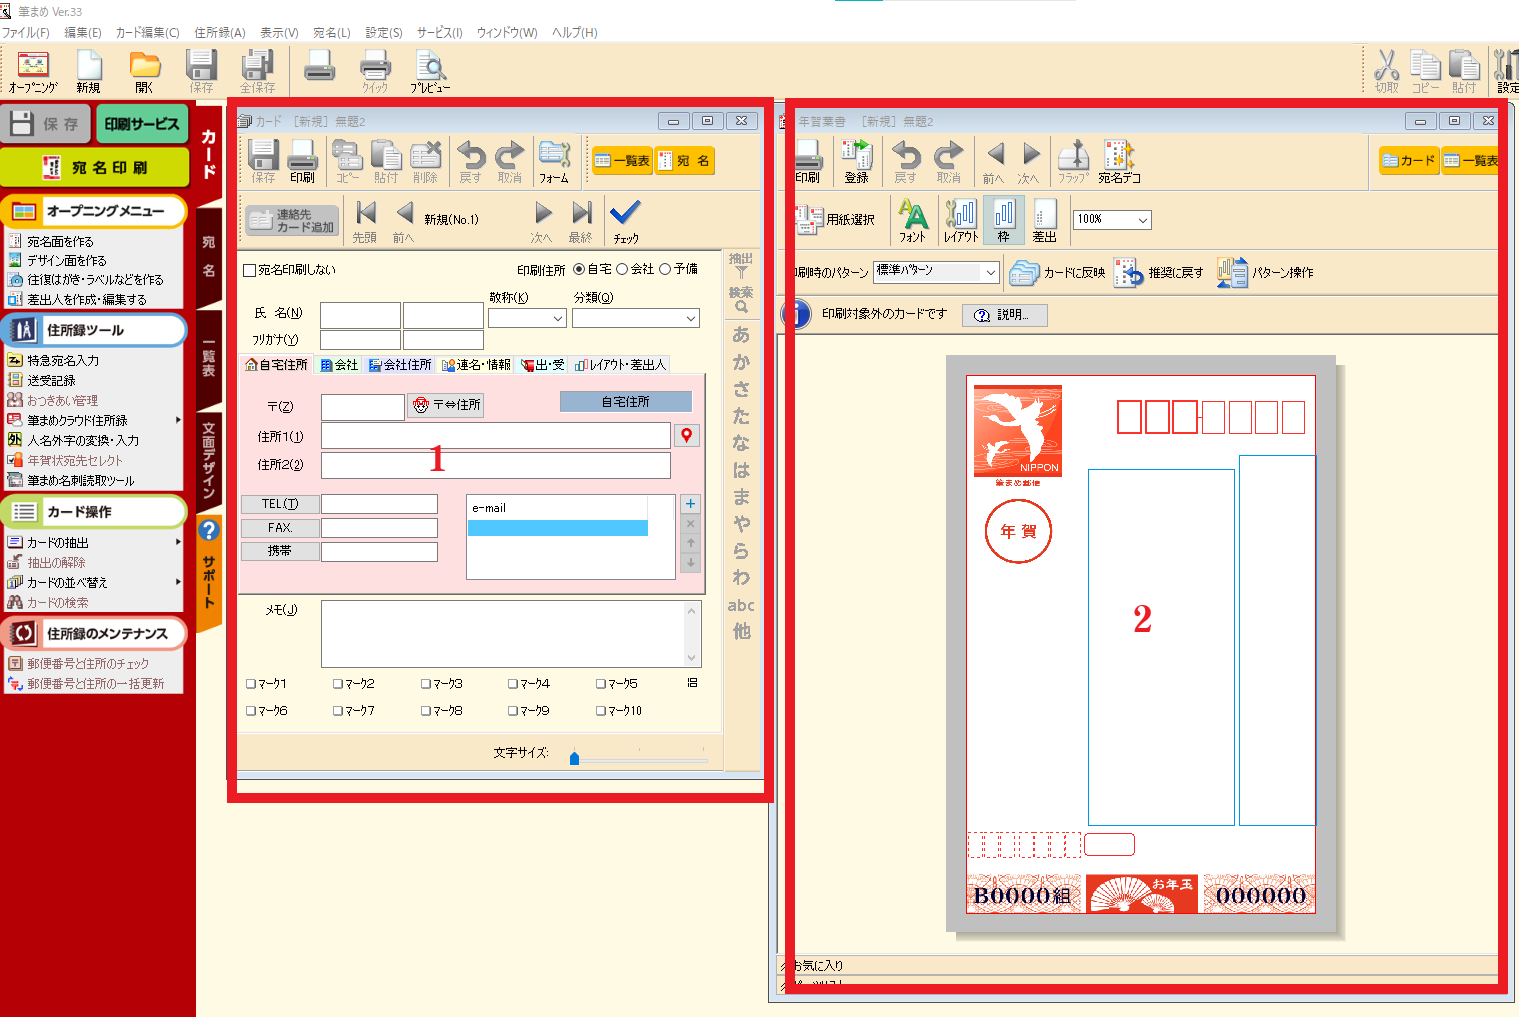The image size is (1519, 1017).
Task: Click the 説明... button
Action: [1004, 315]
